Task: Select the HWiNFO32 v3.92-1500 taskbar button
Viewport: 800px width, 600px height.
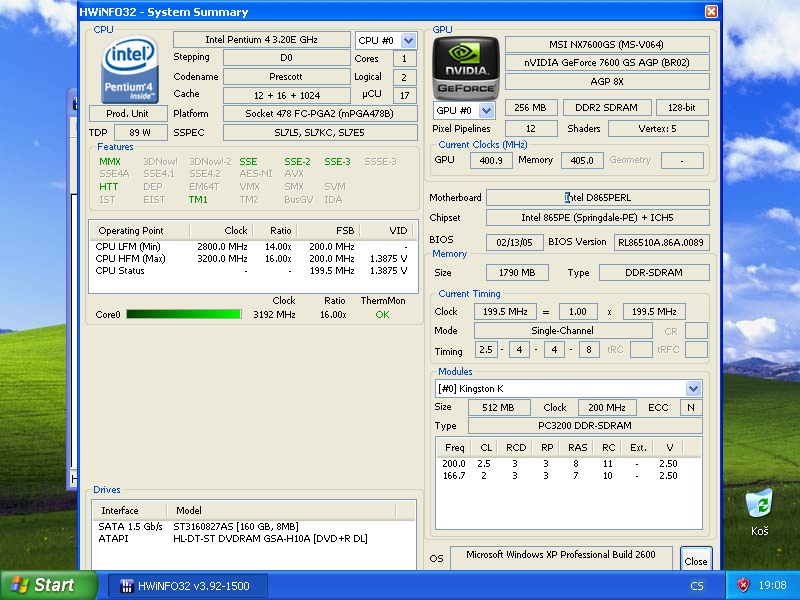Action: tap(188, 586)
